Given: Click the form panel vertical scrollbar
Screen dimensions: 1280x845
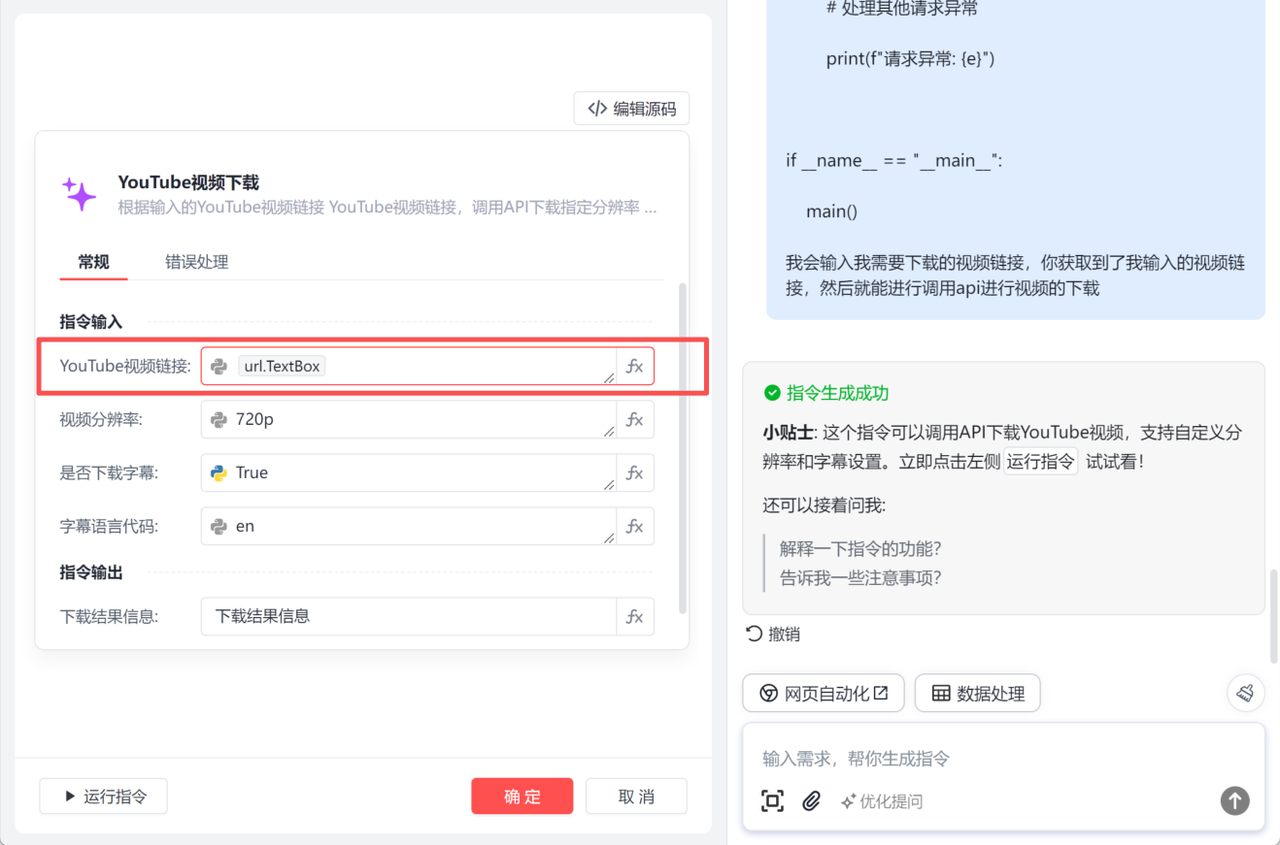Looking at the screenshot, I should click(683, 448).
